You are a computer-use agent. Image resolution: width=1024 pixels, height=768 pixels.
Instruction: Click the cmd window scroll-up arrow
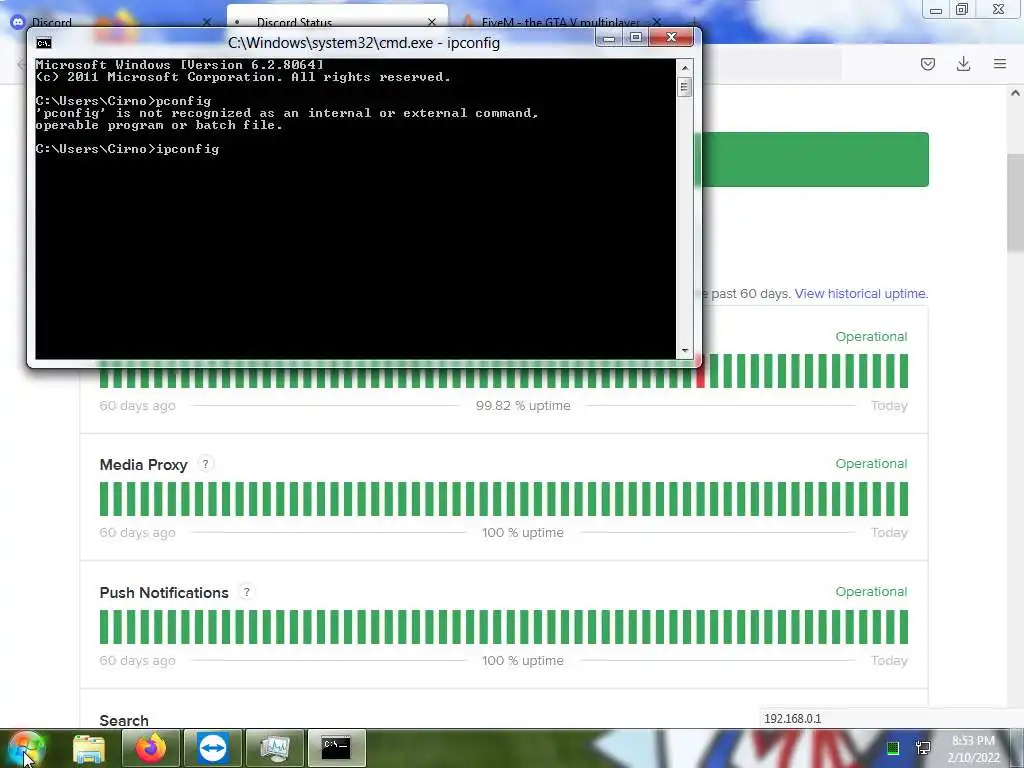click(x=684, y=67)
